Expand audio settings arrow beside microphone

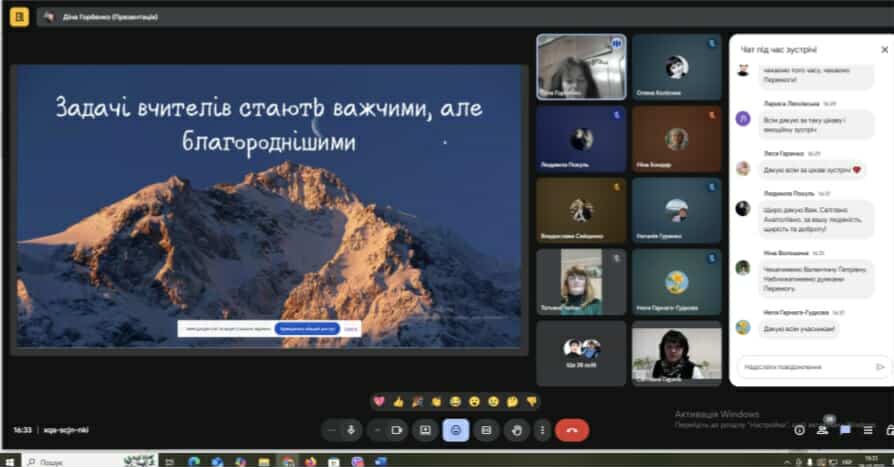click(x=331, y=430)
